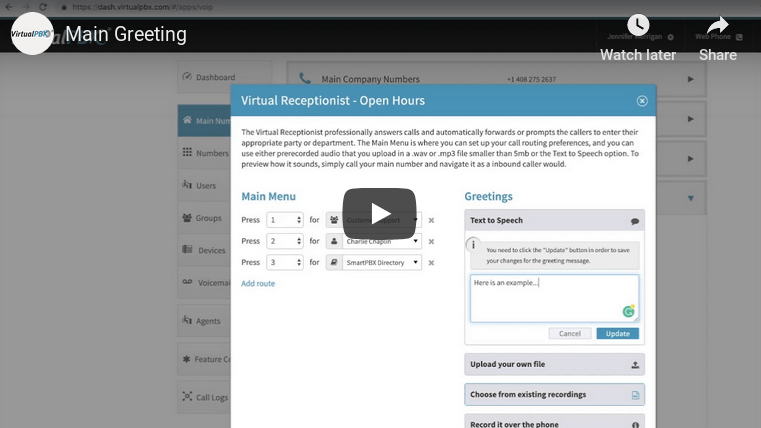Click Add route link

[258, 283]
